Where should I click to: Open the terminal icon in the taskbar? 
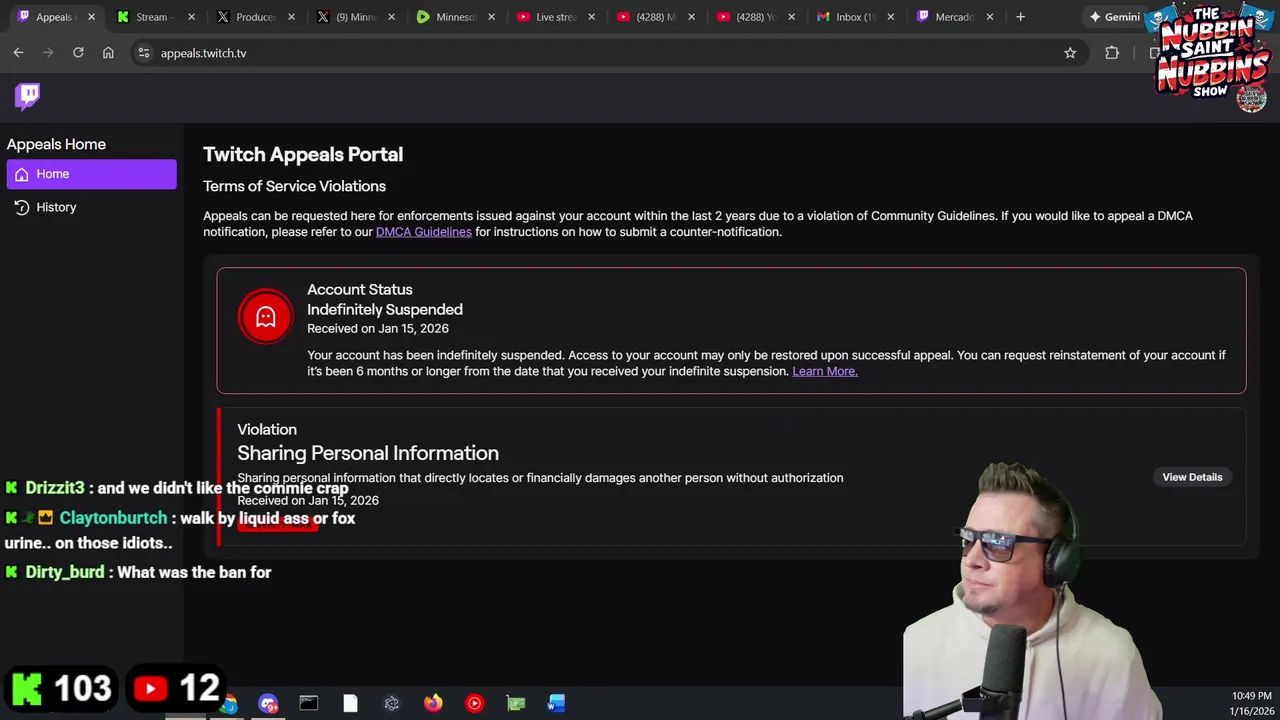click(309, 704)
